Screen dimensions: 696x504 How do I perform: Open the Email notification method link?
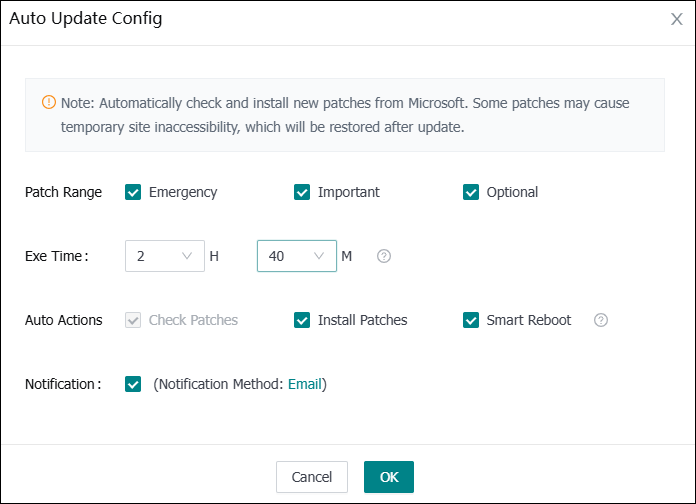click(305, 384)
